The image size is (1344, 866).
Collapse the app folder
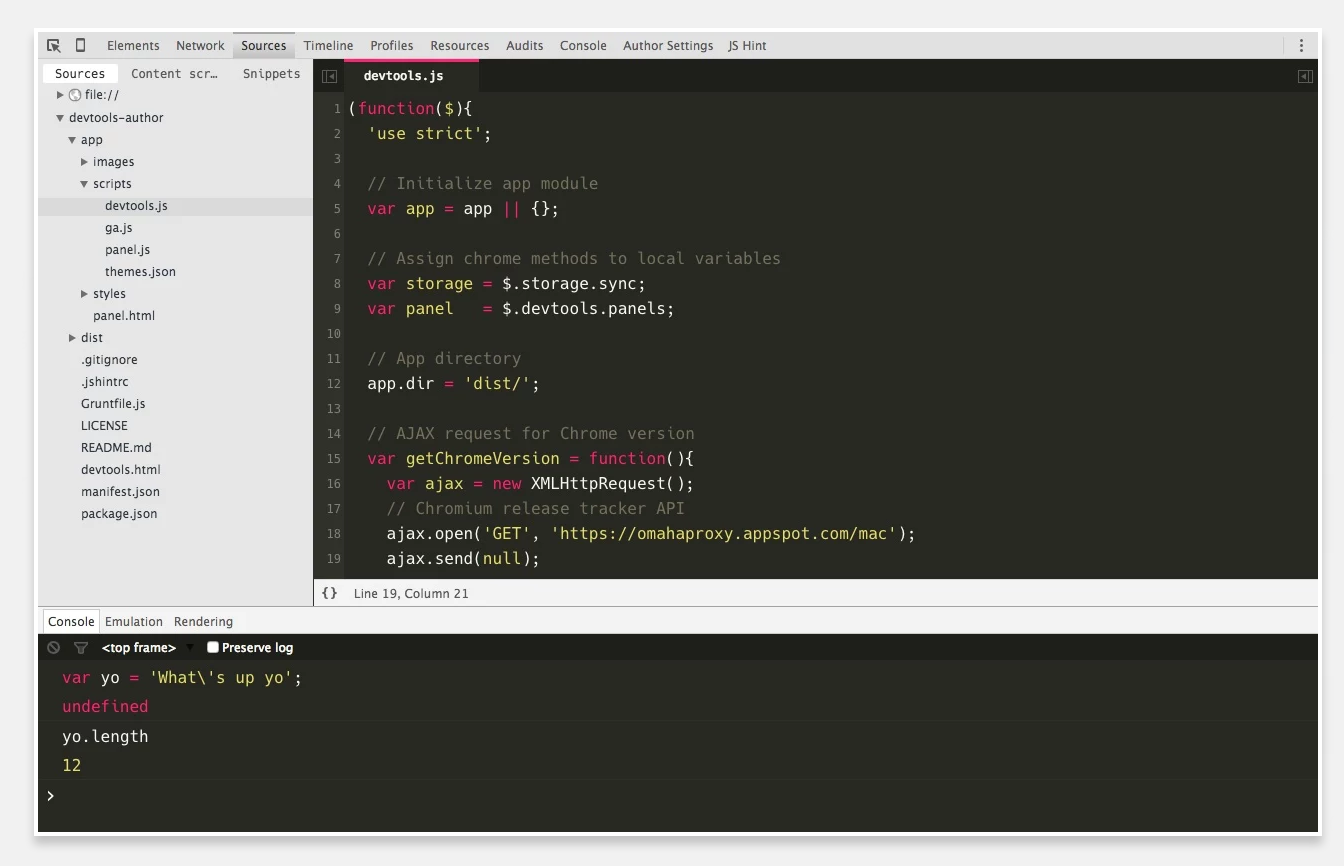click(x=72, y=140)
